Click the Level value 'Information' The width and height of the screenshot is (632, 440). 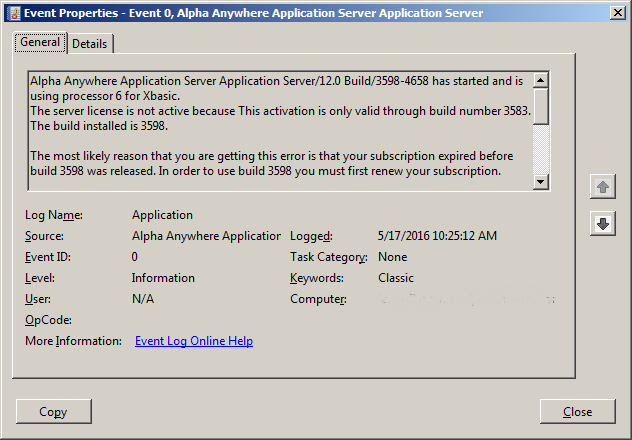[163, 278]
